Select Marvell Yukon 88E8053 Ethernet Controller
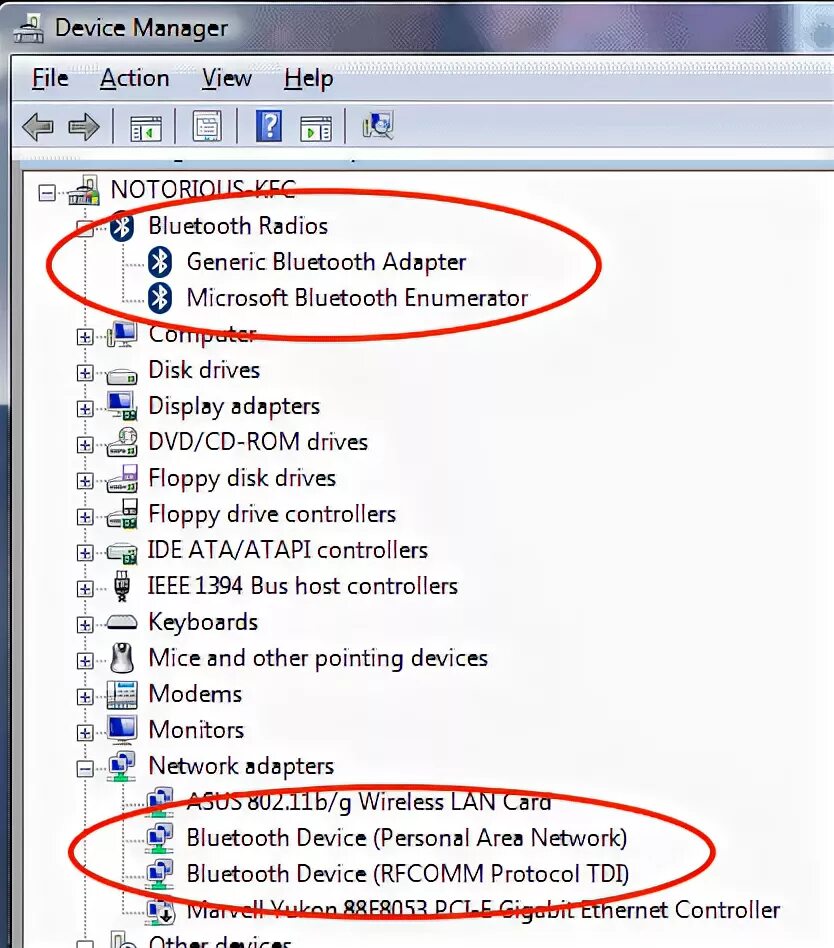The height and width of the screenshot is (948, 834). coord(483,910)
